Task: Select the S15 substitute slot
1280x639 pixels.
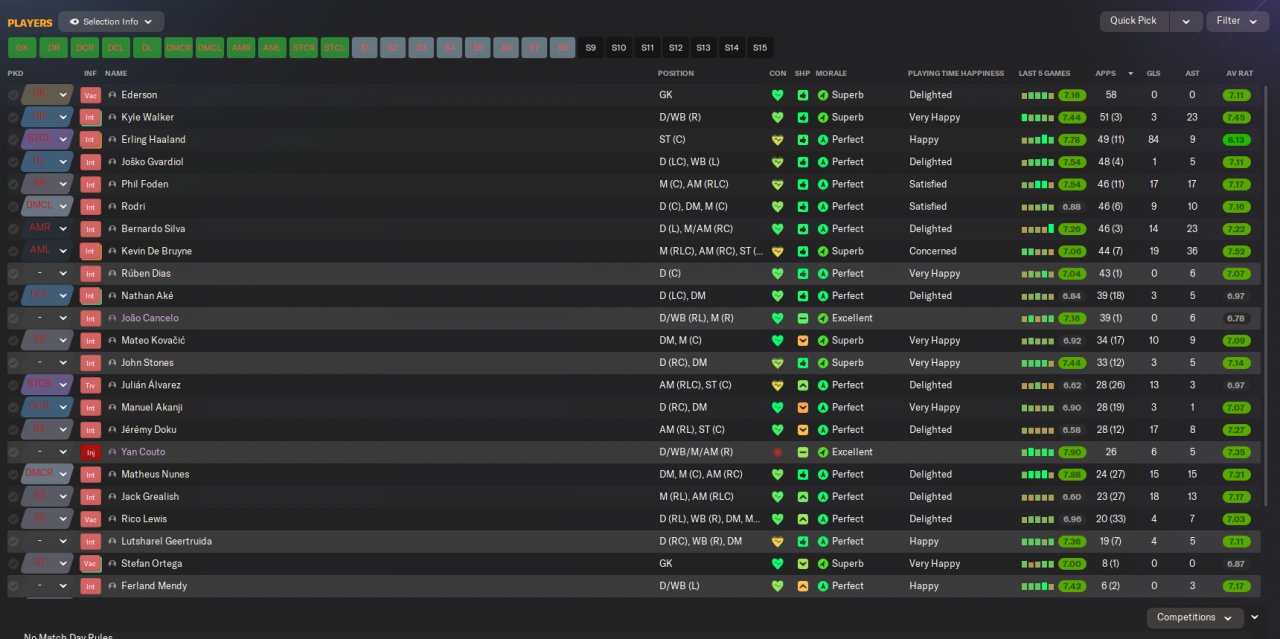Action: pos(760,48)
